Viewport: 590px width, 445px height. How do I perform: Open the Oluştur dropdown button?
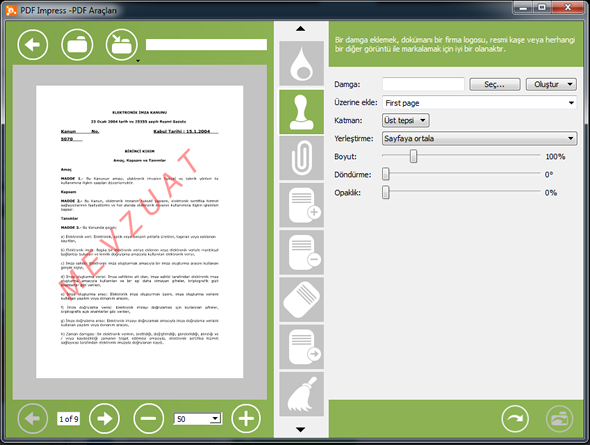click(551, 84)
